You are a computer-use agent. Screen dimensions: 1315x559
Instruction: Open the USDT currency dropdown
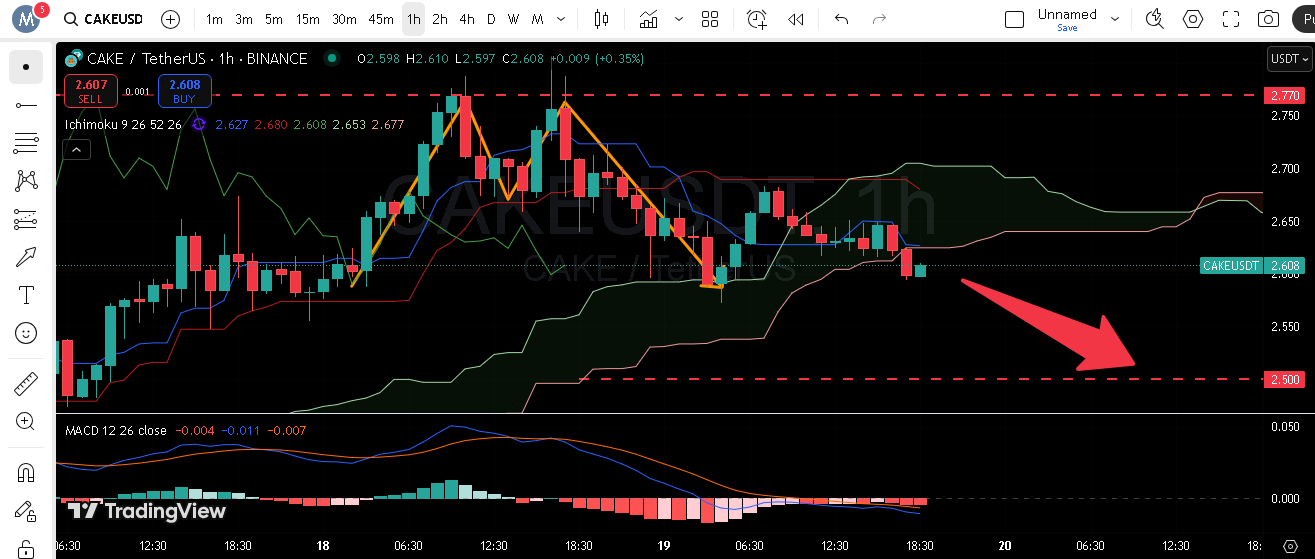pyautogui.click(x=1288, y=59)
